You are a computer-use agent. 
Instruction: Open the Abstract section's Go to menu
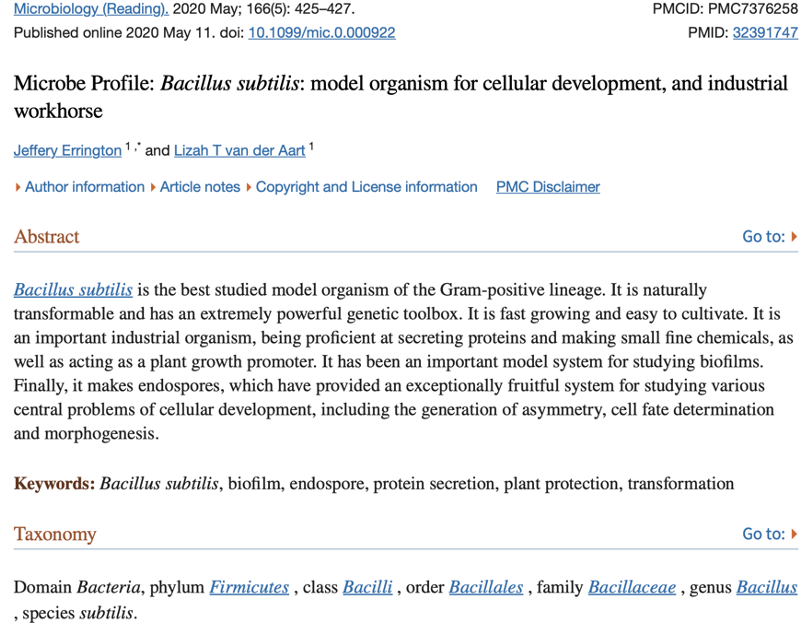(769, 237)
